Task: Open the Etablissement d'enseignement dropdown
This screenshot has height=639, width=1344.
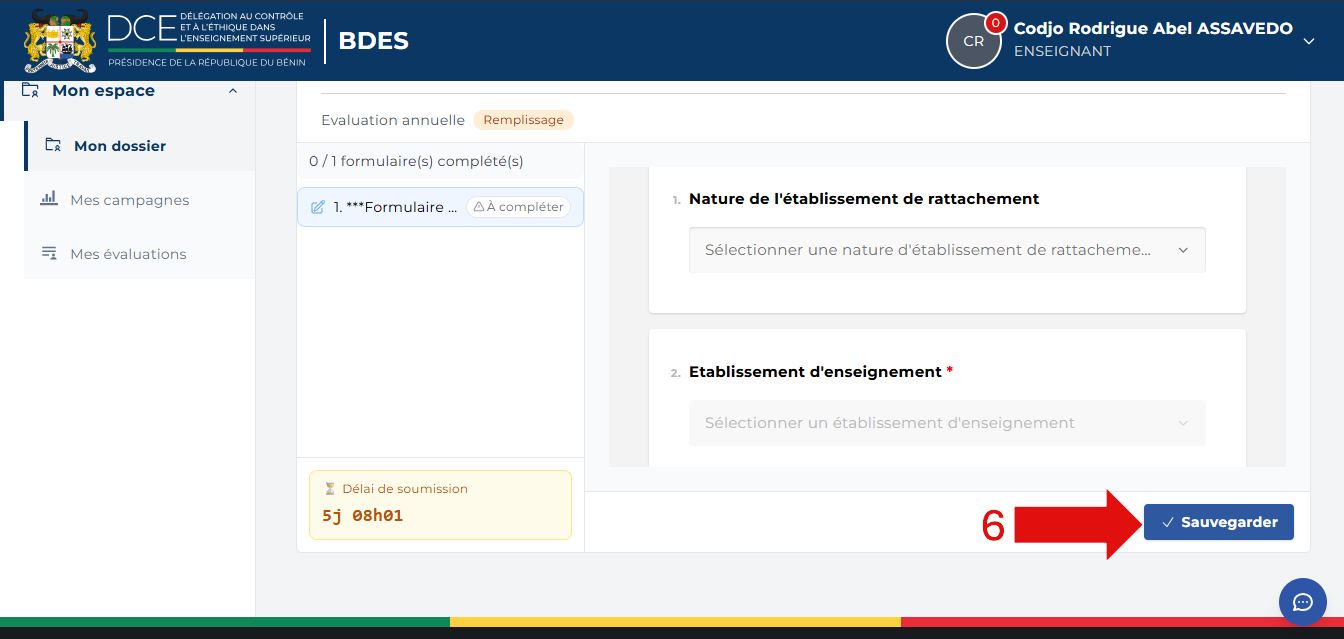Action: [x=947, y=423]
